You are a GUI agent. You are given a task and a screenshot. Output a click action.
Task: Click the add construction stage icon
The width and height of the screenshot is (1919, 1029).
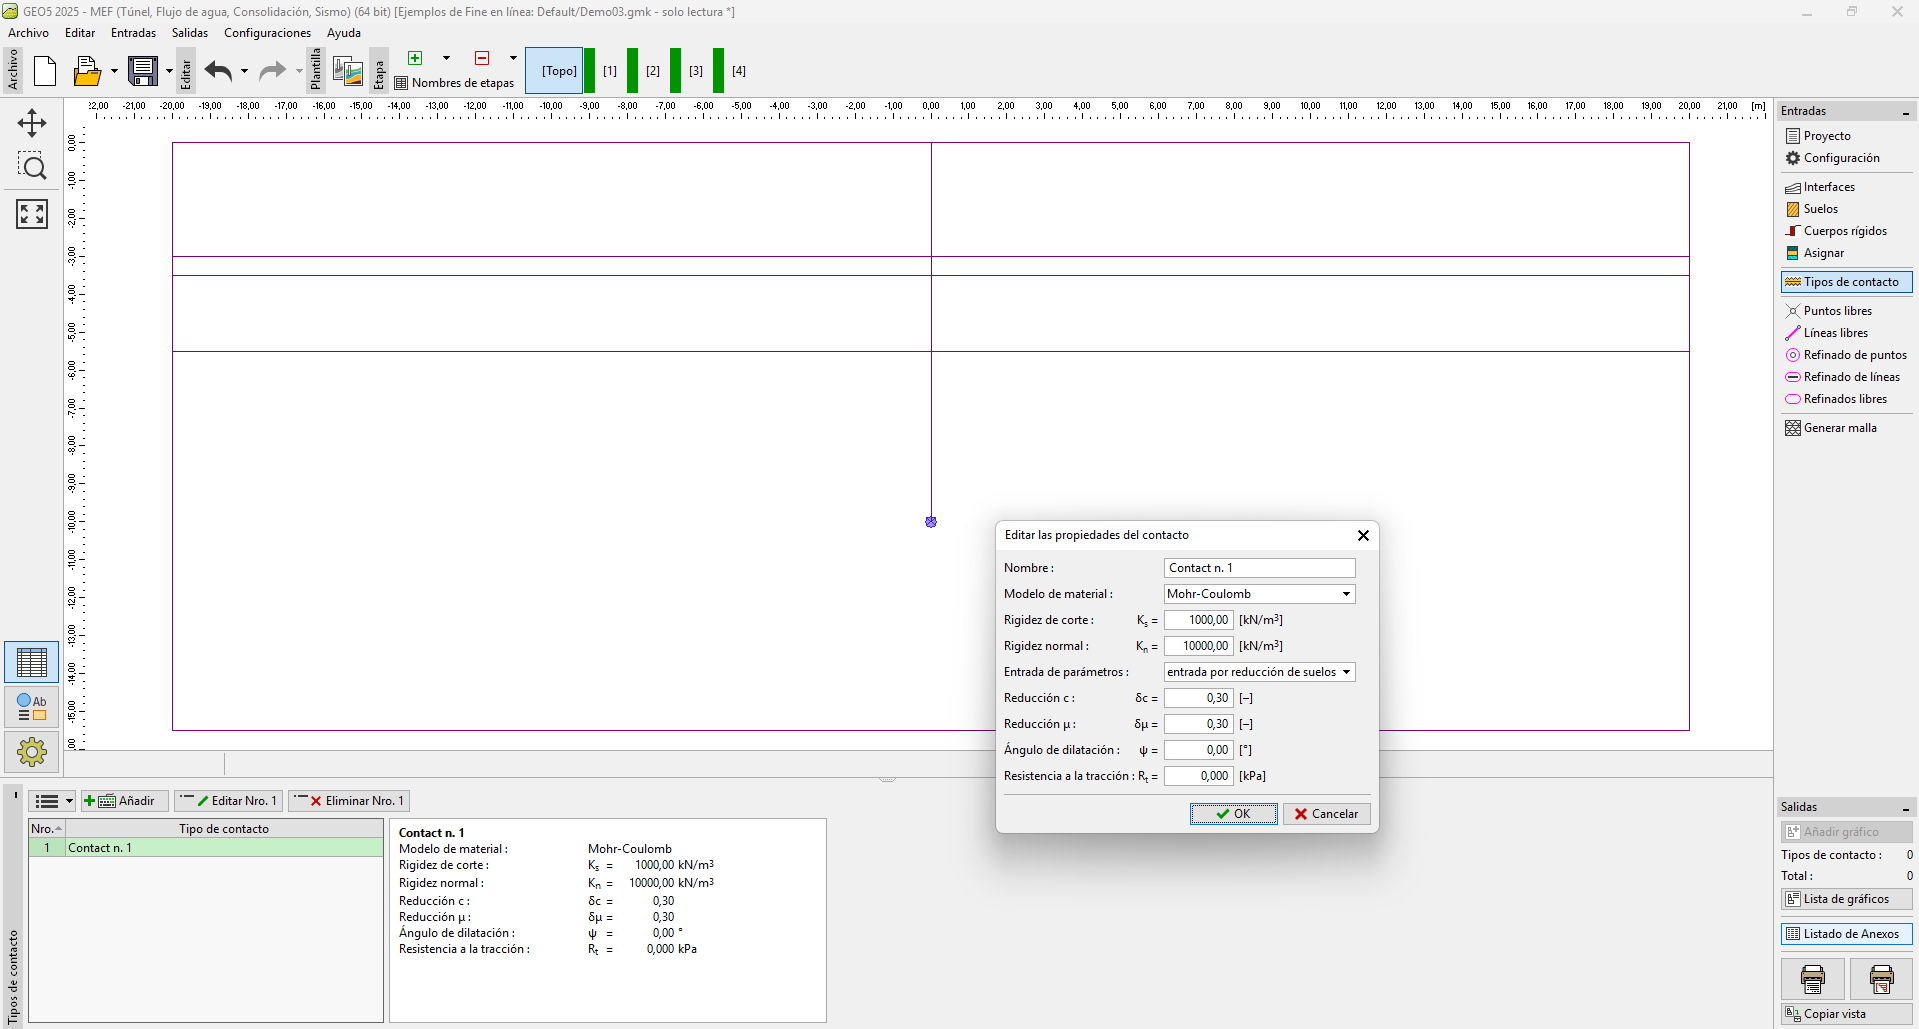(x=416, y=58)
